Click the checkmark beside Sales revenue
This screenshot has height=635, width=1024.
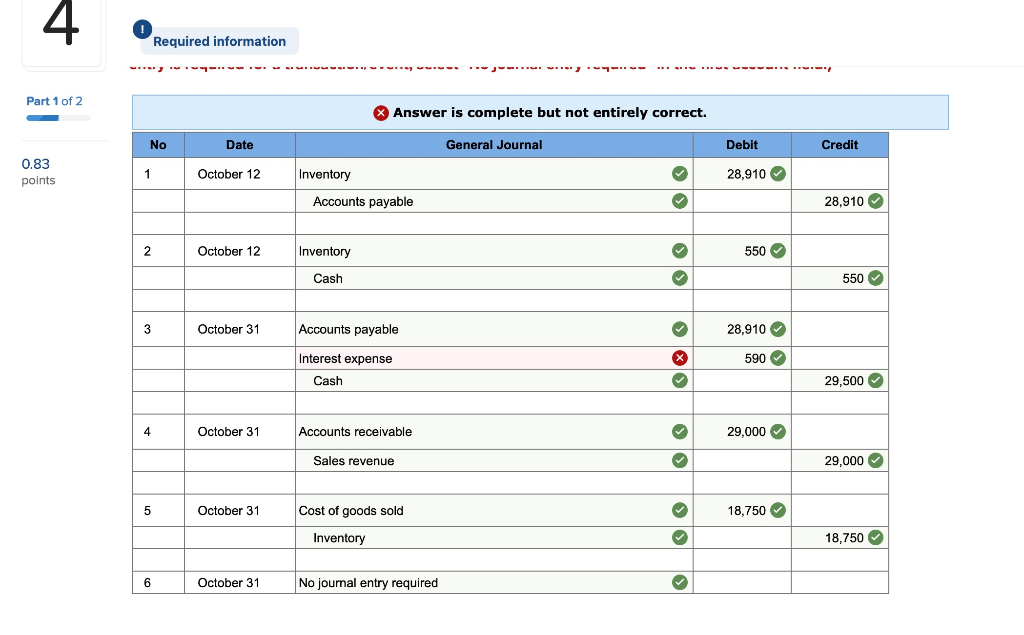pos(680,460)
